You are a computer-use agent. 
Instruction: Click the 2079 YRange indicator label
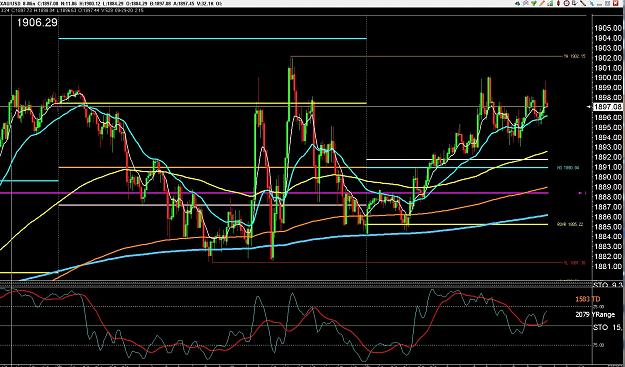[595, 314]
